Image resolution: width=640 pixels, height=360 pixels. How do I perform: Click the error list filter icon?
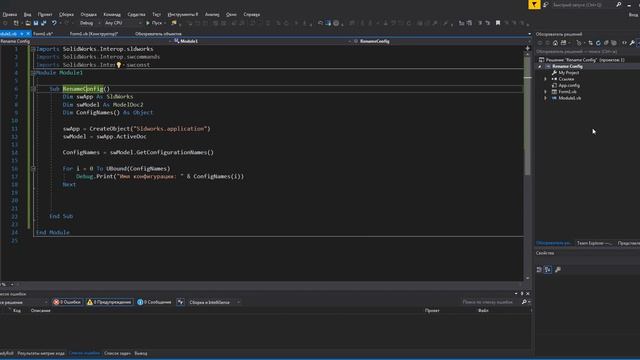point(180,302)
